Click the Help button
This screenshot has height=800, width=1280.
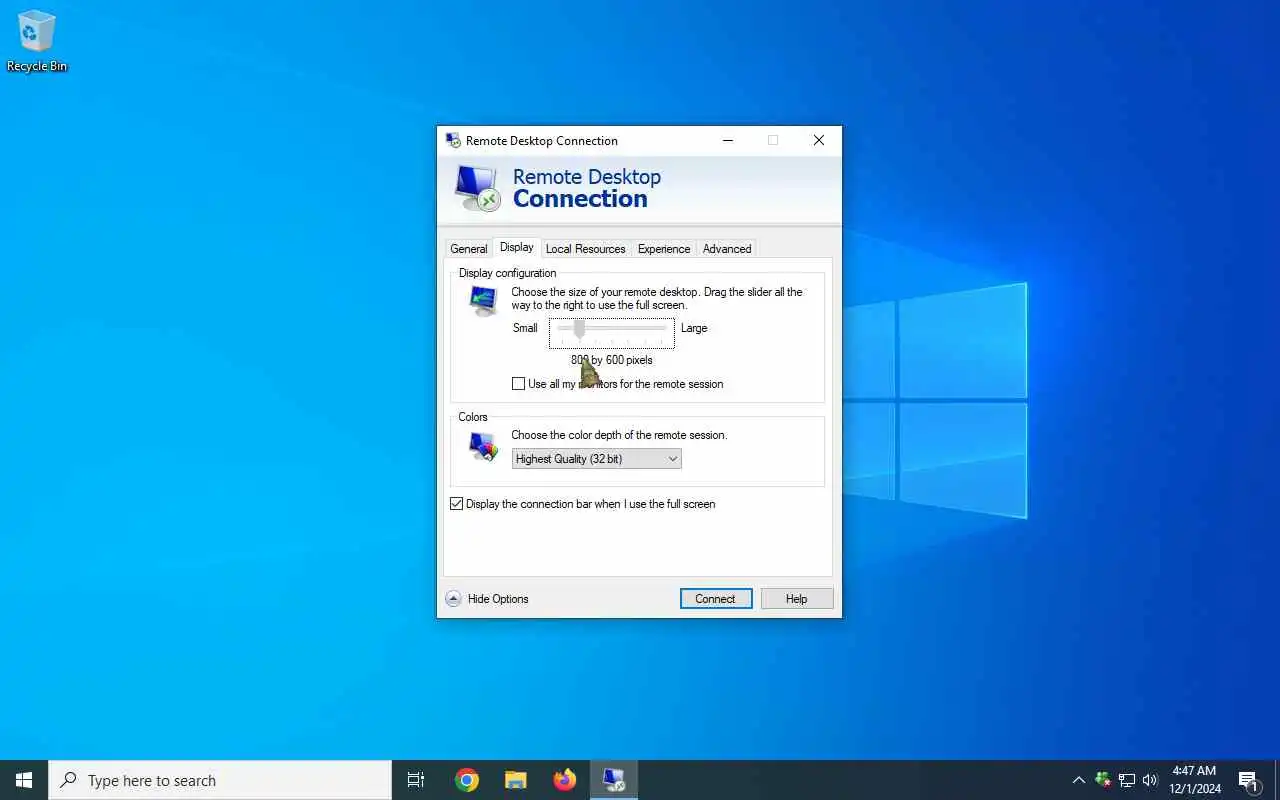tap(796, 599)
